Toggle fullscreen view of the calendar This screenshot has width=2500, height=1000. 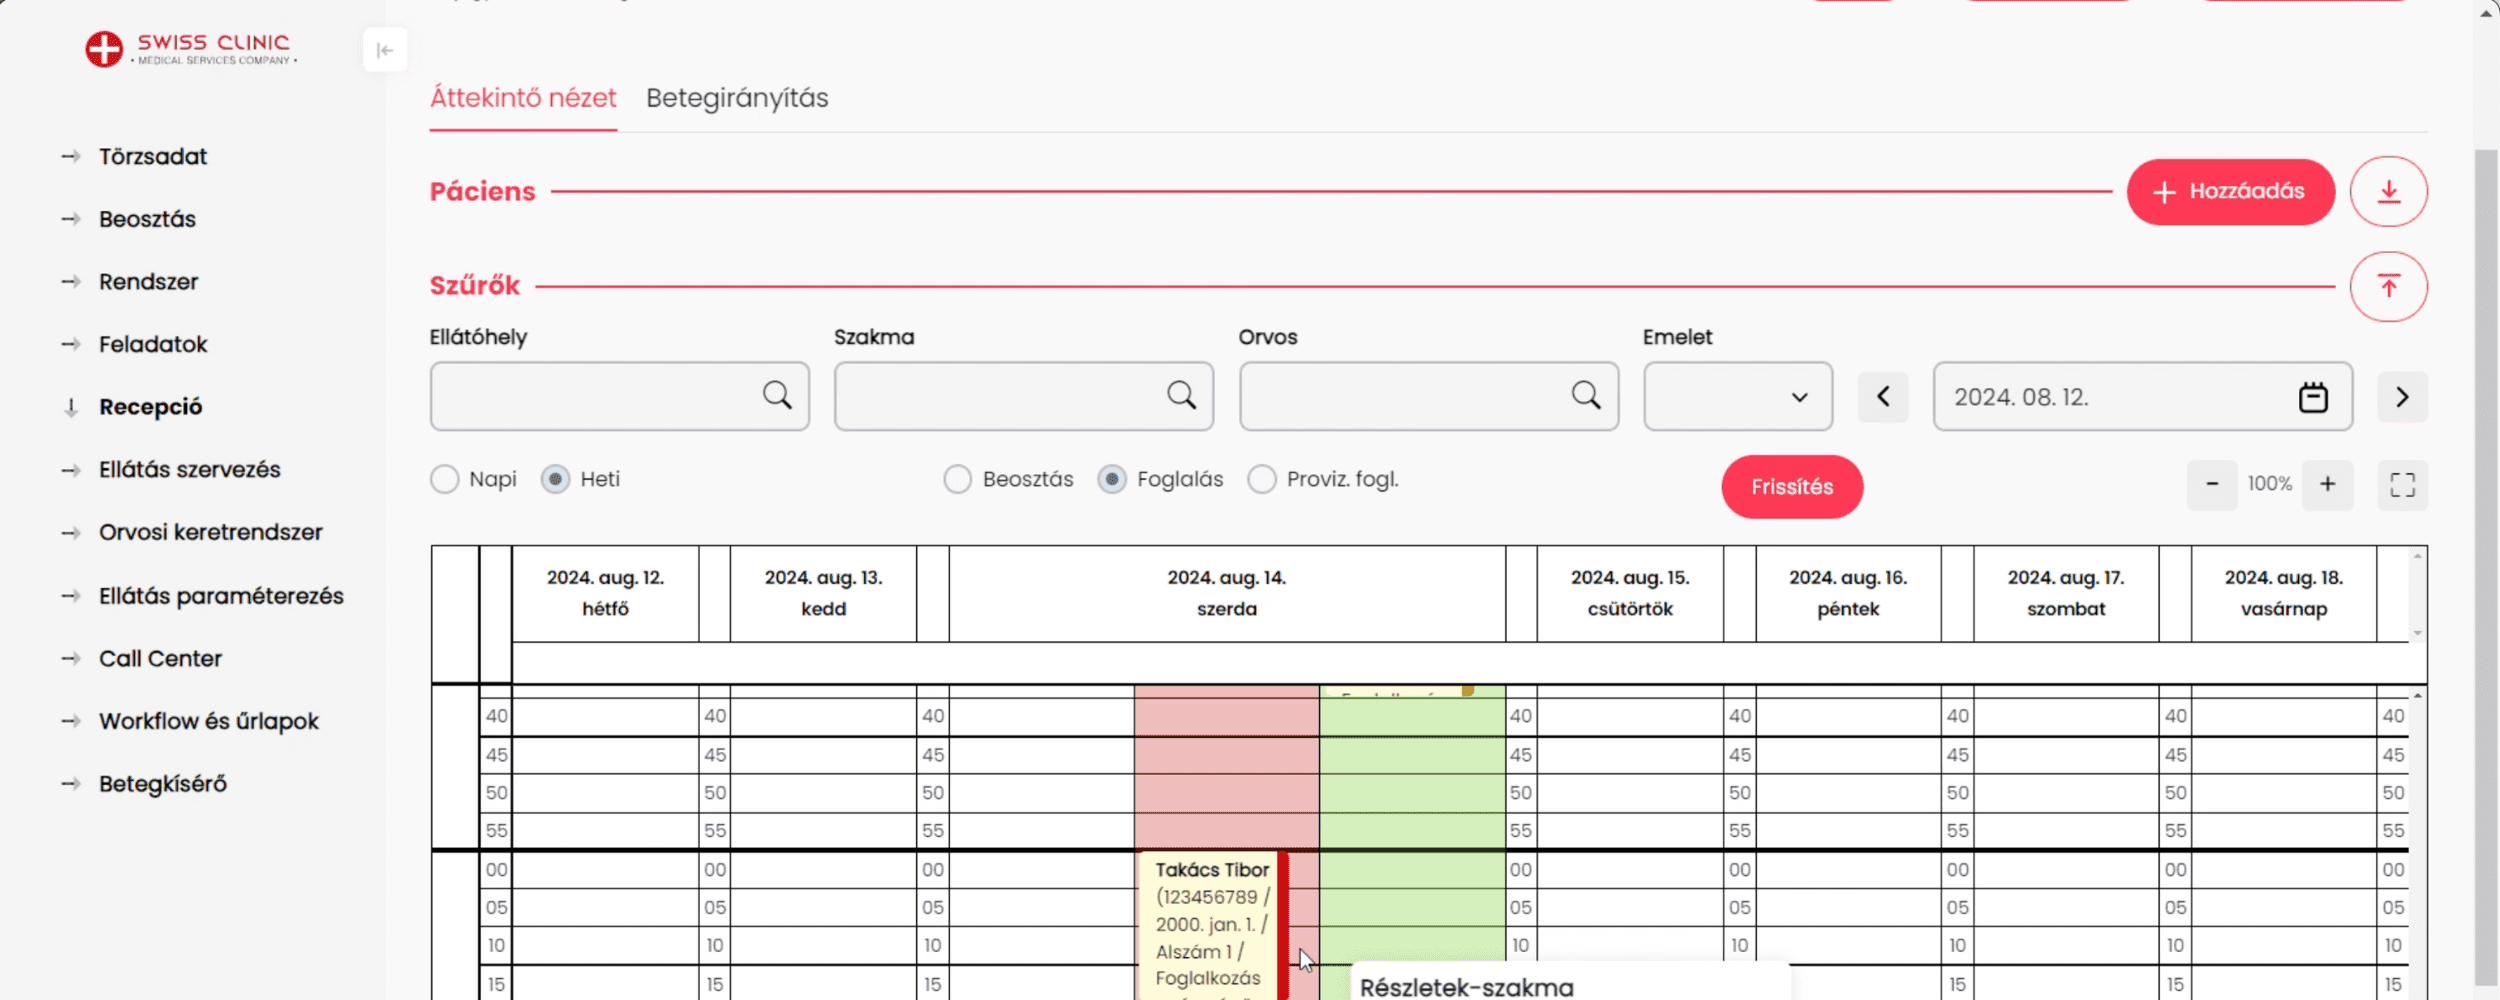coord(2402,485)
